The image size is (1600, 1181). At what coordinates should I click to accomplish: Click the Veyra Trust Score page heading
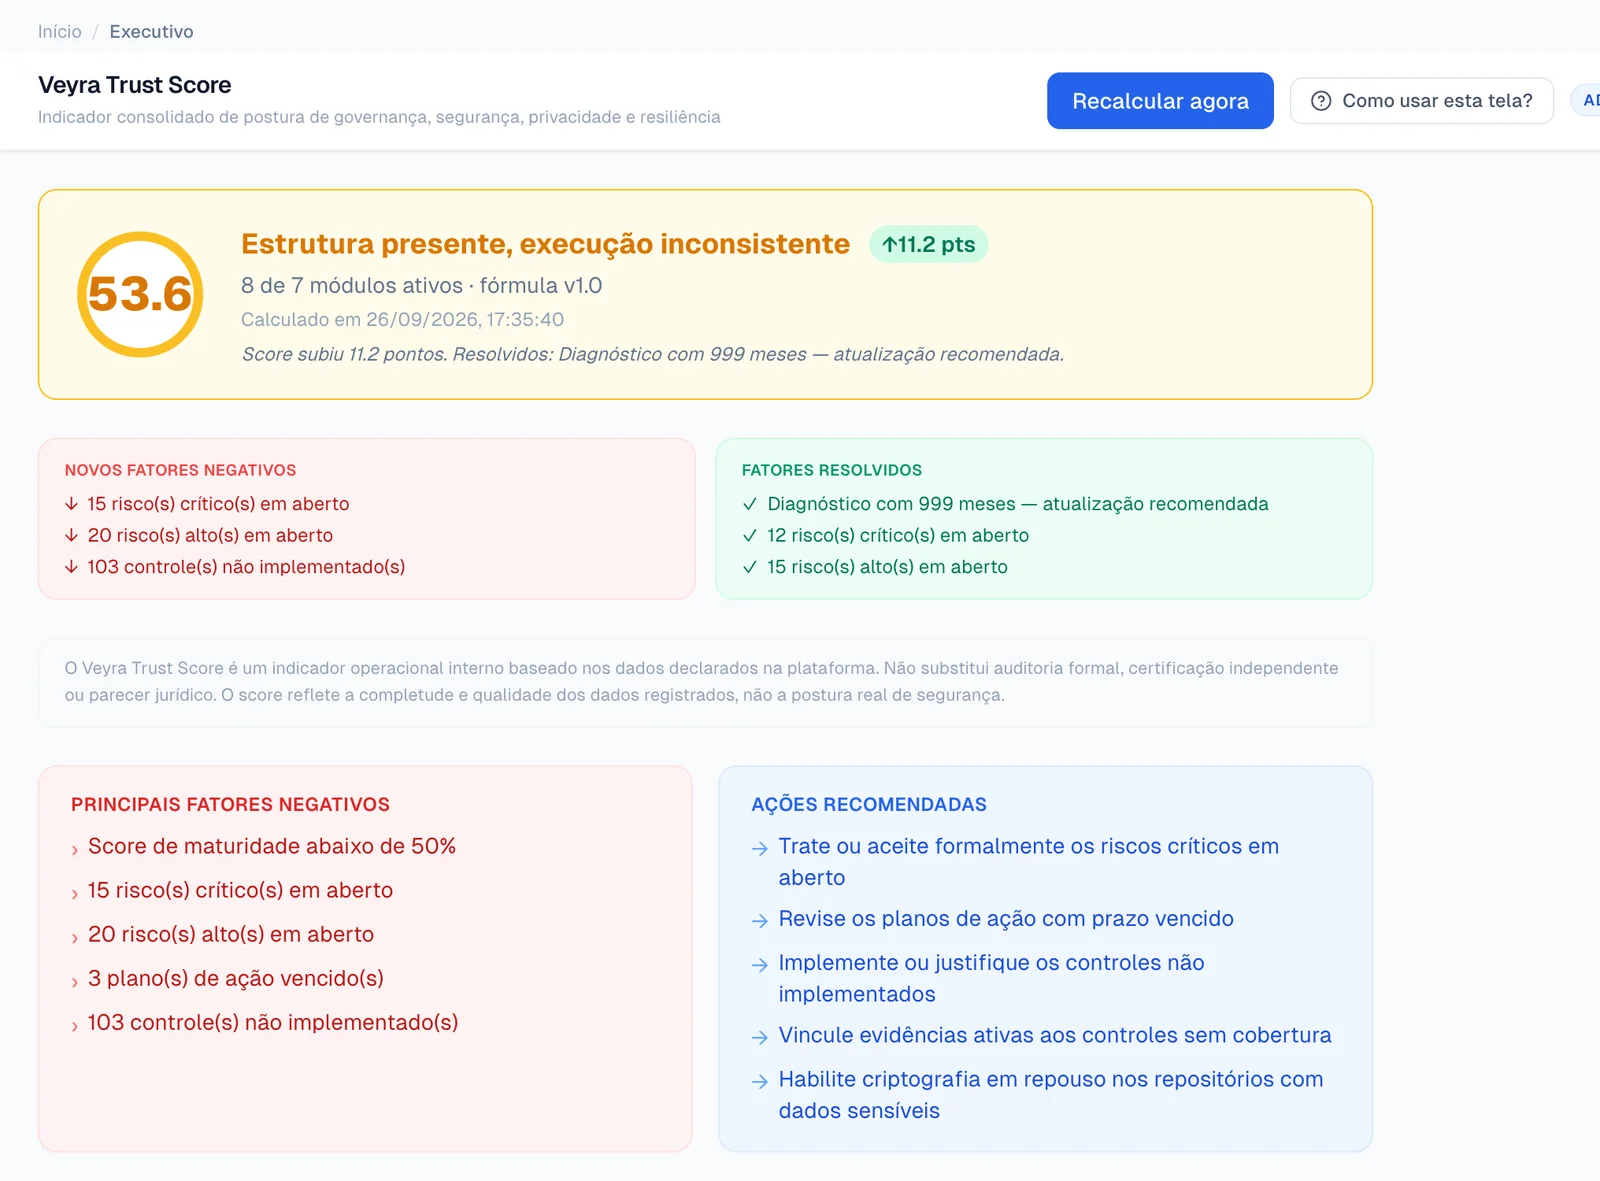coord(135,85)
